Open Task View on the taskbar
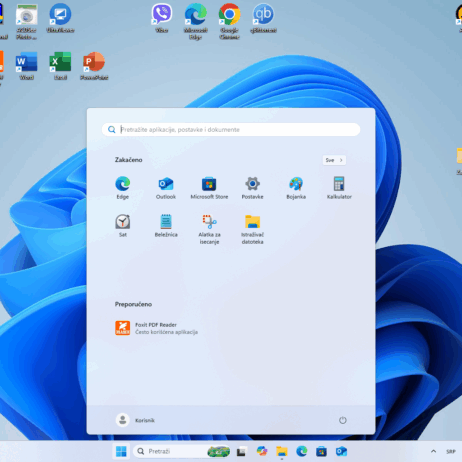The width and height of the screenshot is (462, 462). point(242,451)
